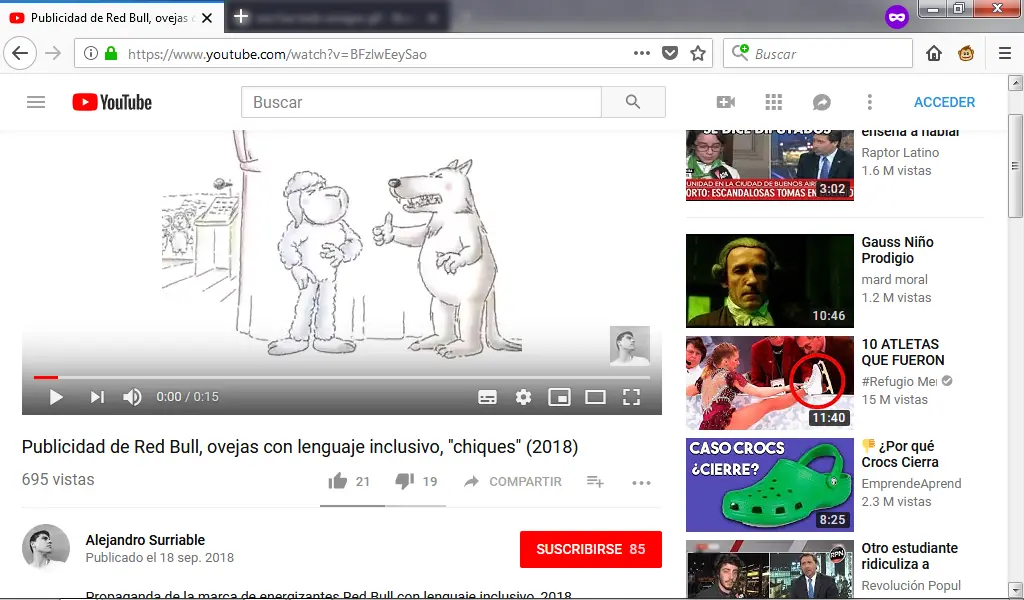Click the Firefox Buscar search box
The image size is (1024, 600).
point(818,54)
